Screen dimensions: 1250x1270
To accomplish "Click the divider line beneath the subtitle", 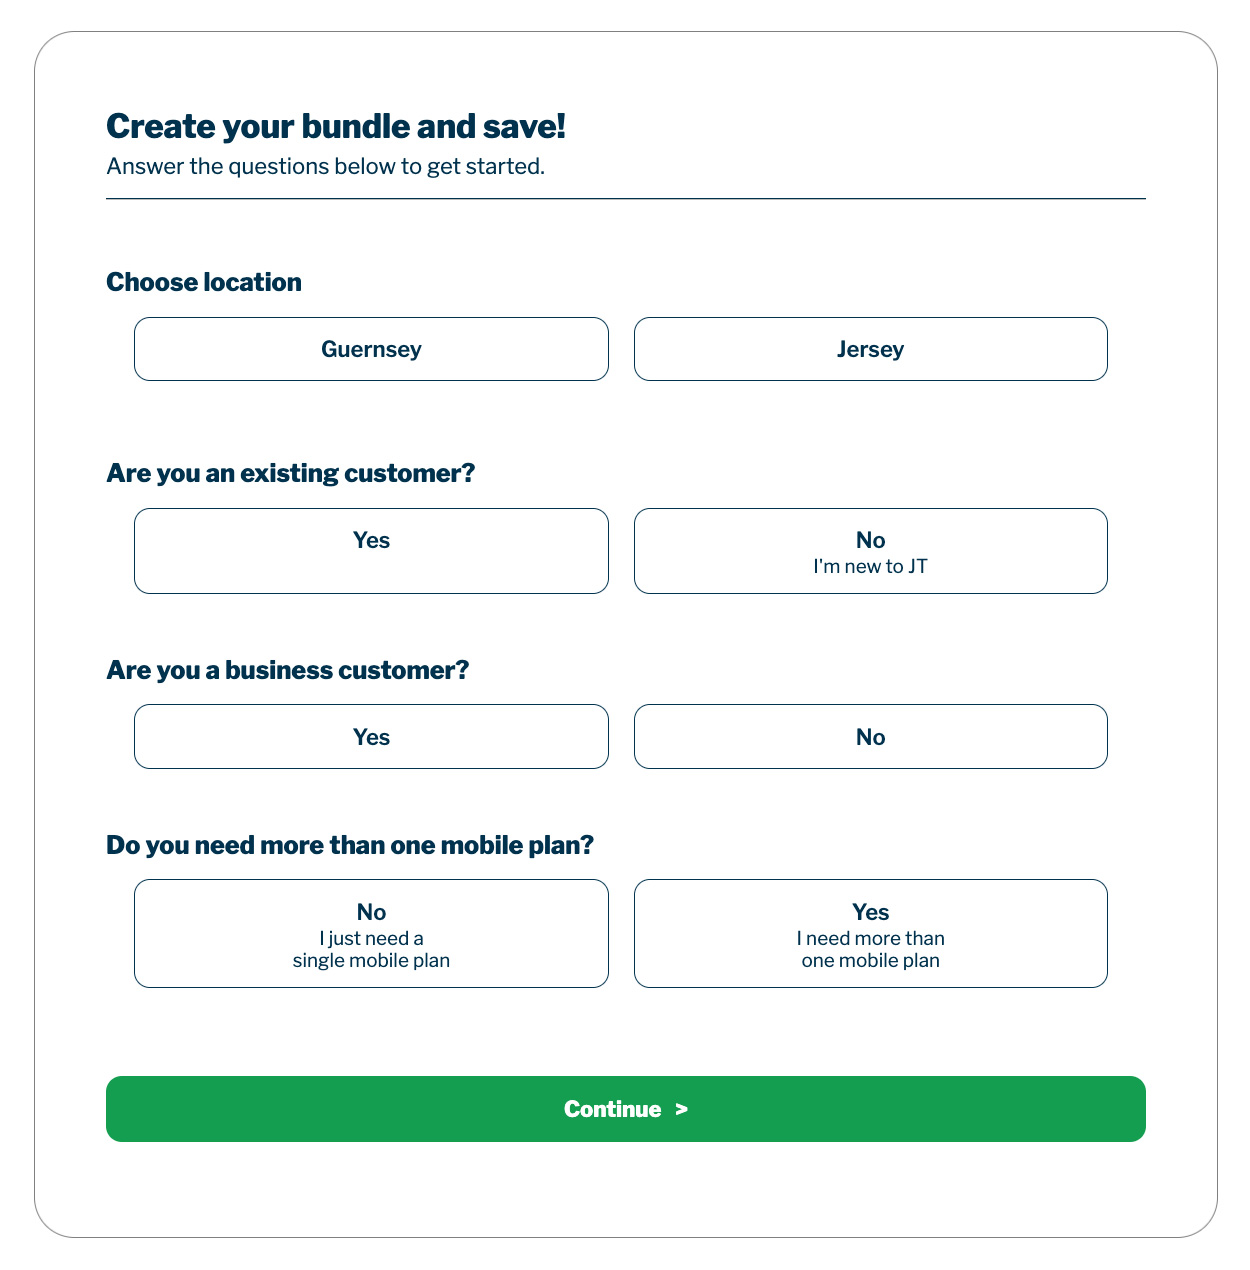I will coord(625,199).
